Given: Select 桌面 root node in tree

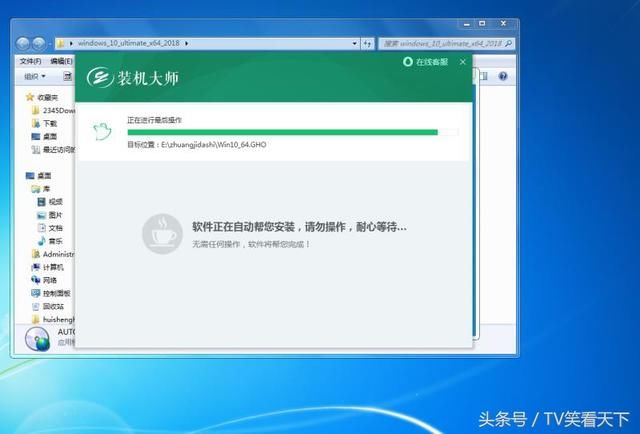Looking at the screenshot, I should 39,176.
